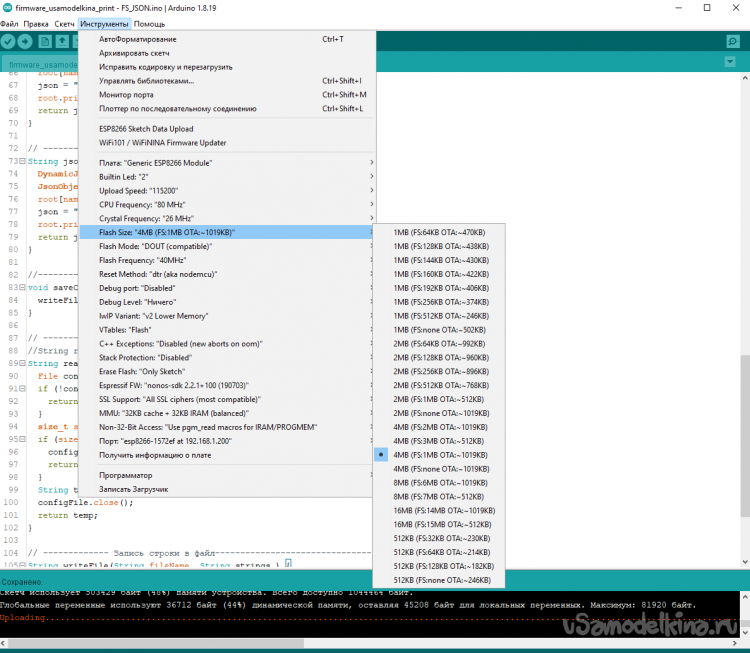750x653 pixels.
Task: Choose 1MB (FS:64KB OTA:~470KB) option
Action: point(440,232)
